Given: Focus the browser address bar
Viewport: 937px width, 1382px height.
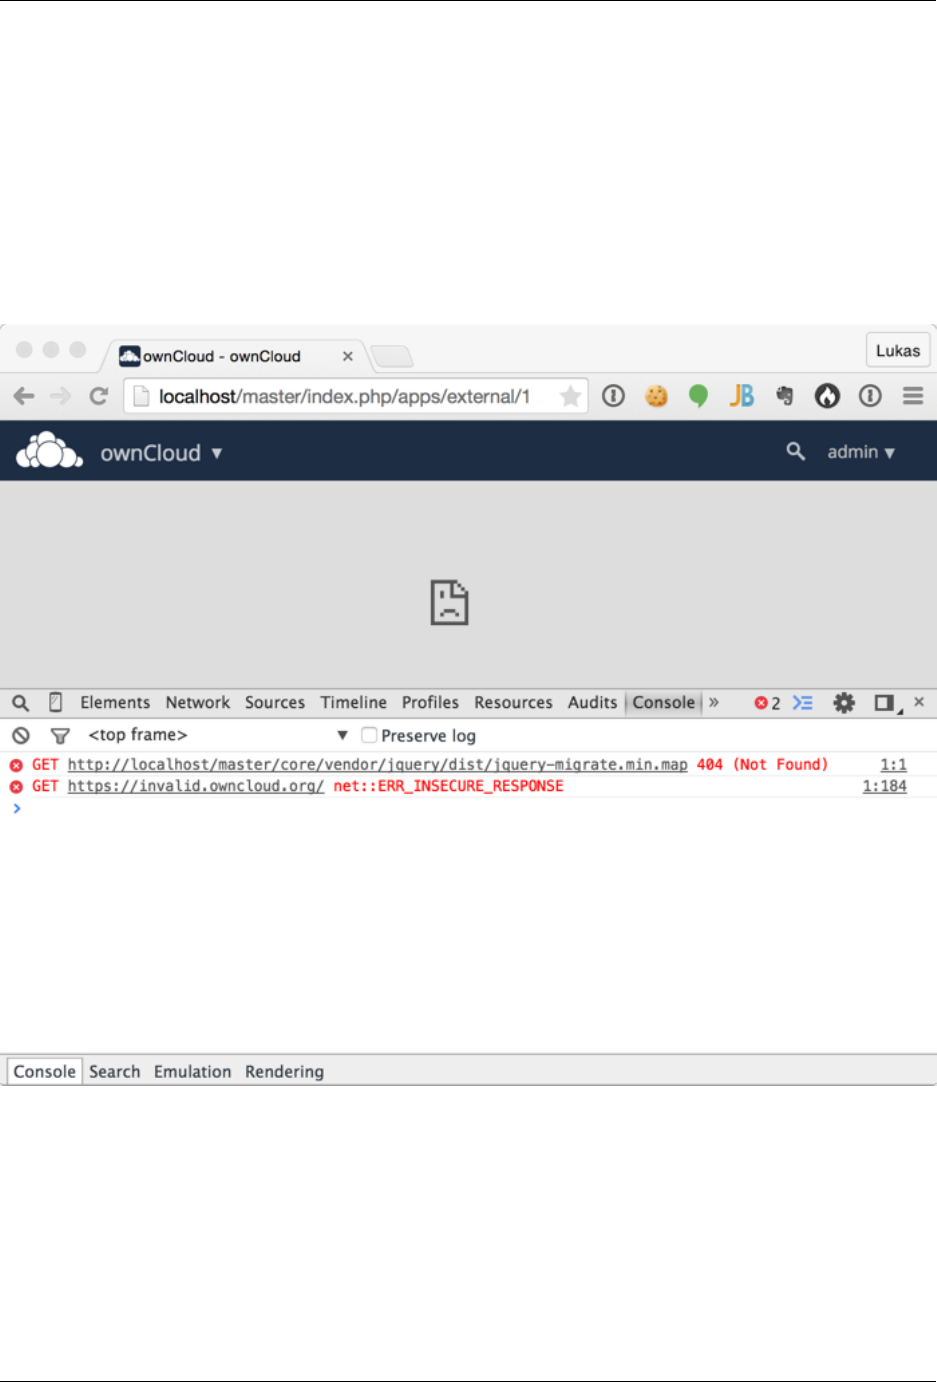Looking at the screenshot, I should pos(355,396).
